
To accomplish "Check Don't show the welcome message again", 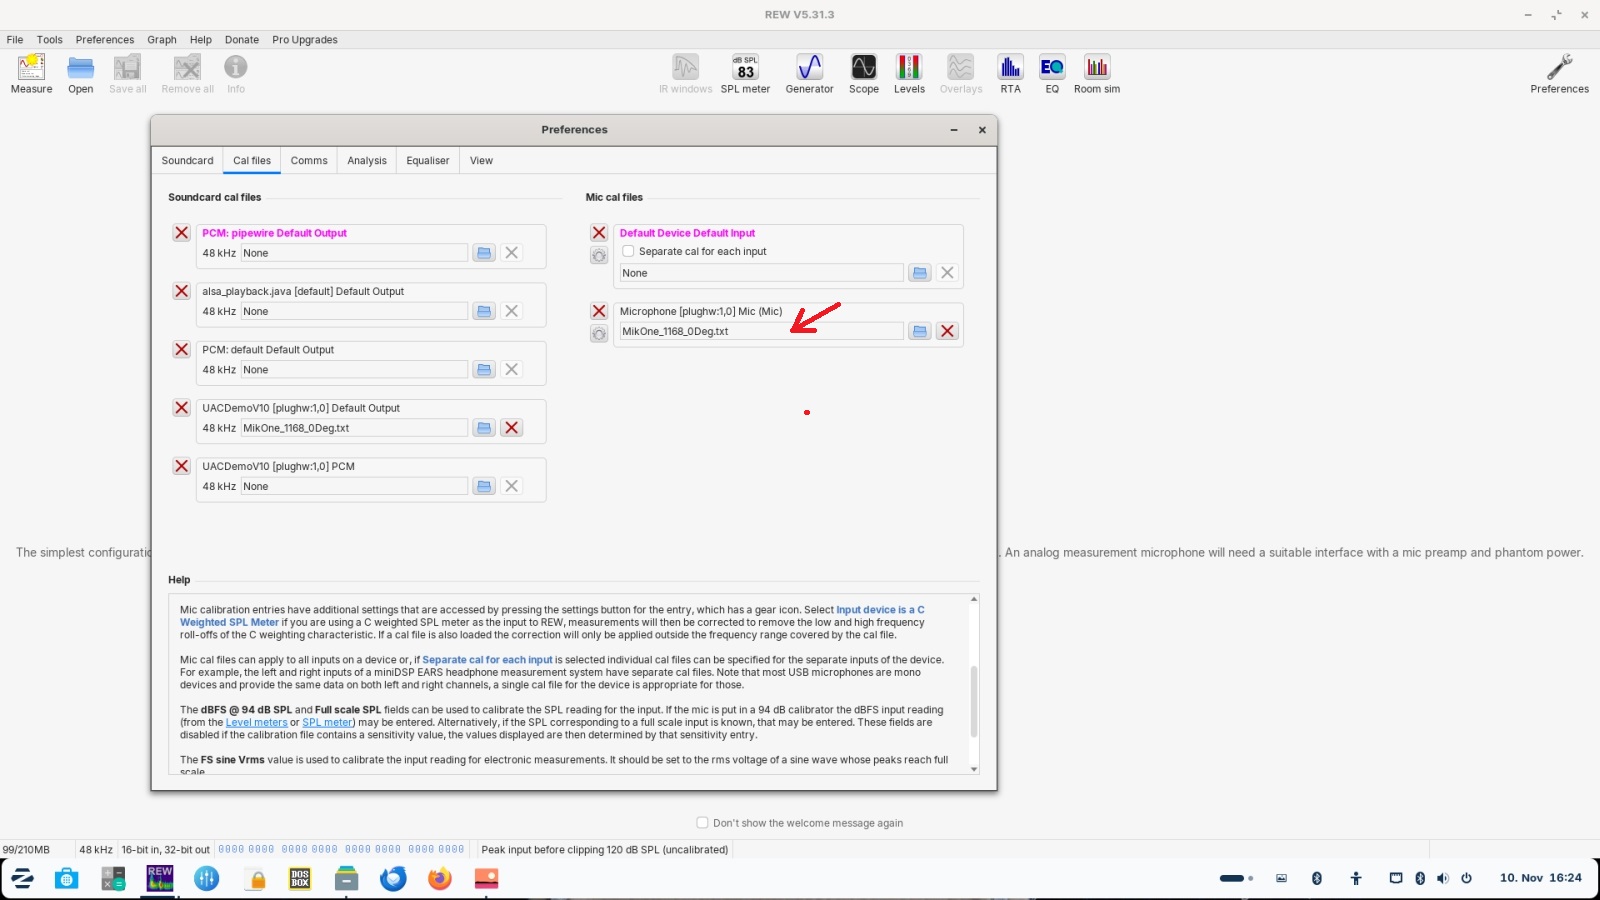I will point(702,823).
